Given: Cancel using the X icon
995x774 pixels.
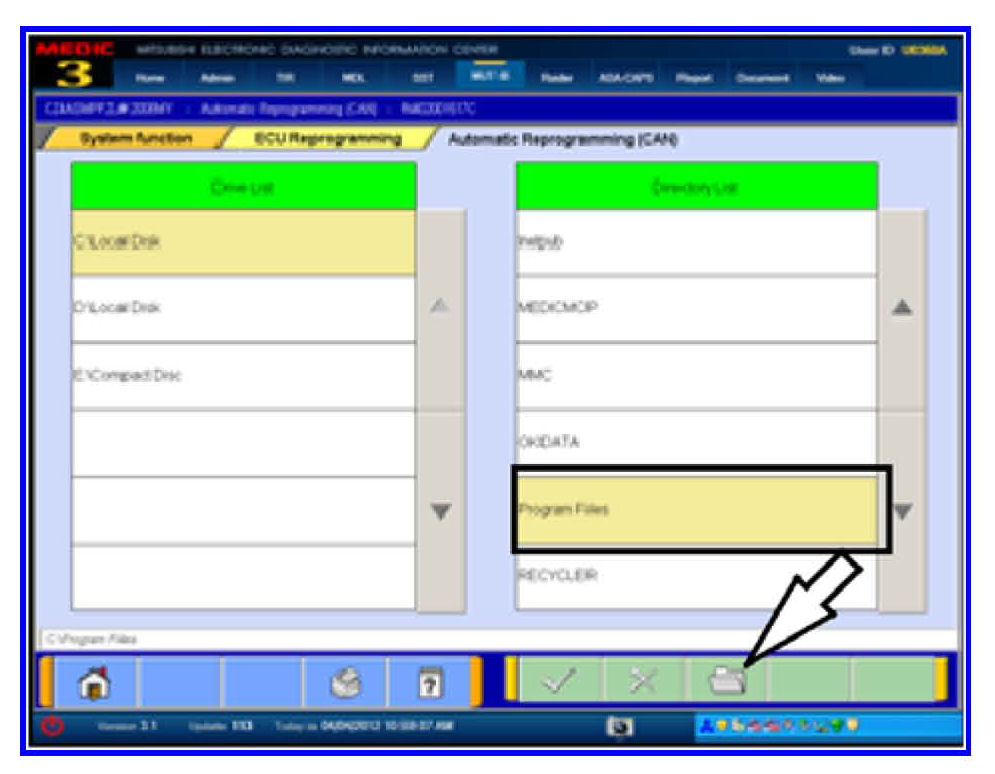Looking at the screenshot, I should click(644, 682).
